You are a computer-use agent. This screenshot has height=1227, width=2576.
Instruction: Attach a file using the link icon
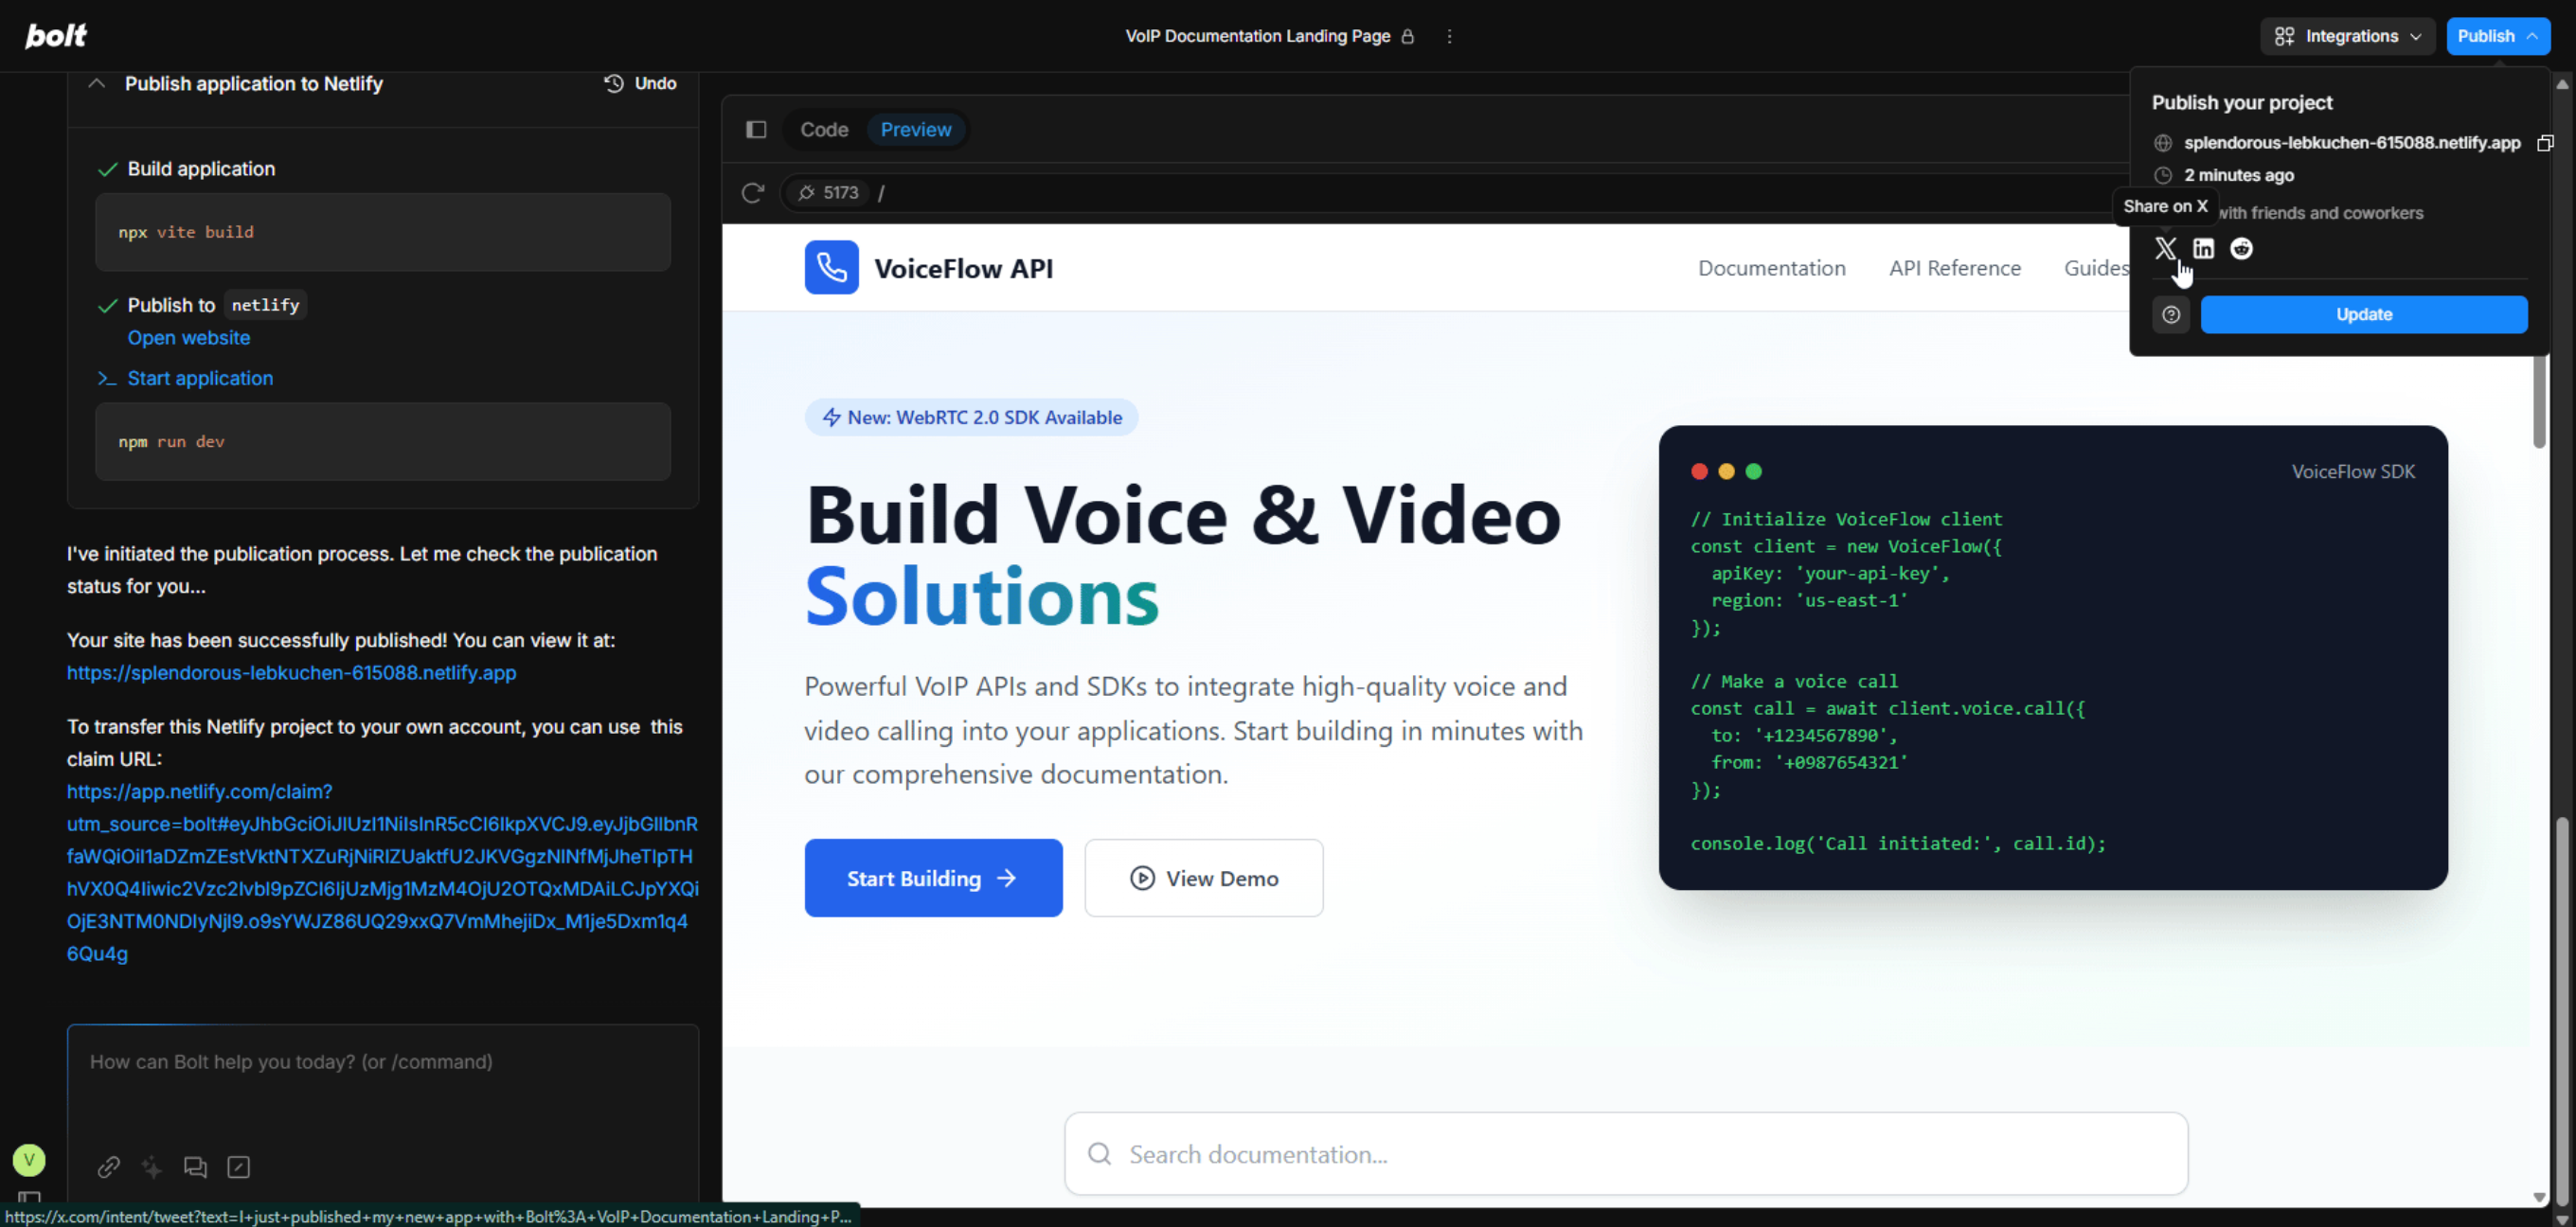109,1167
